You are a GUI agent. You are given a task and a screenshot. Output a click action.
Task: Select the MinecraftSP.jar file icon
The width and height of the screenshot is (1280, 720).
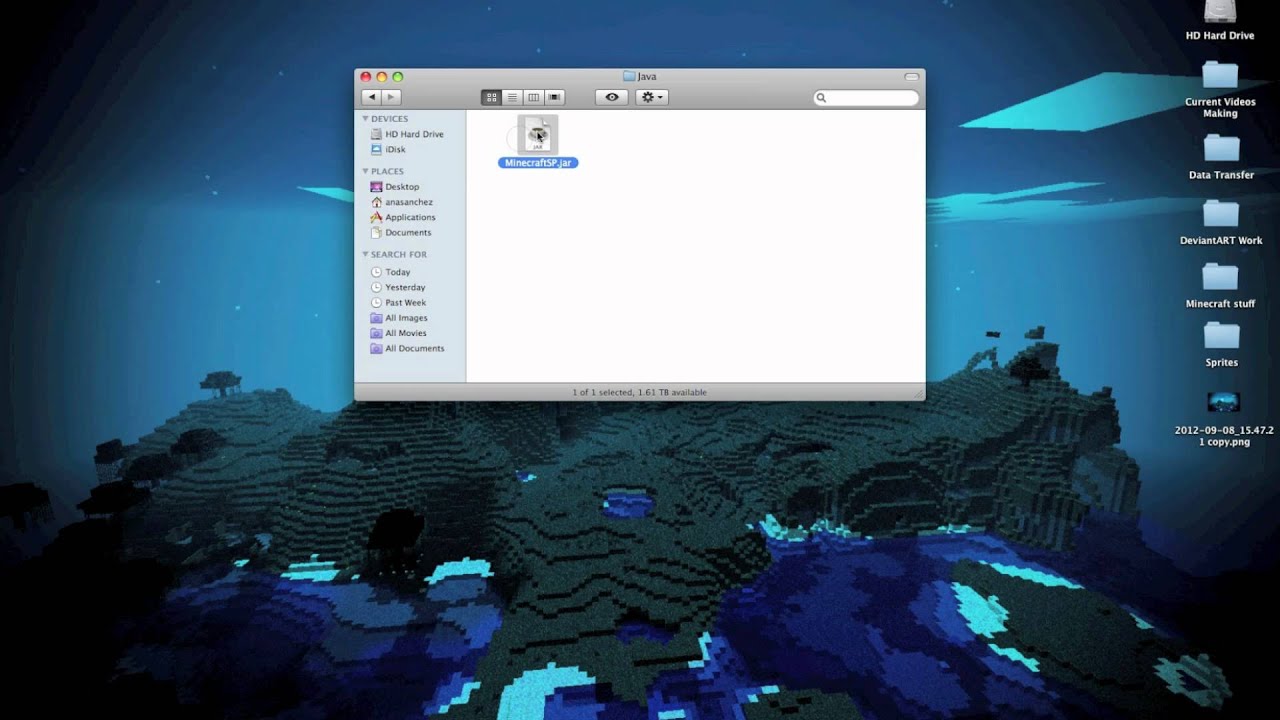coord(538,134)
